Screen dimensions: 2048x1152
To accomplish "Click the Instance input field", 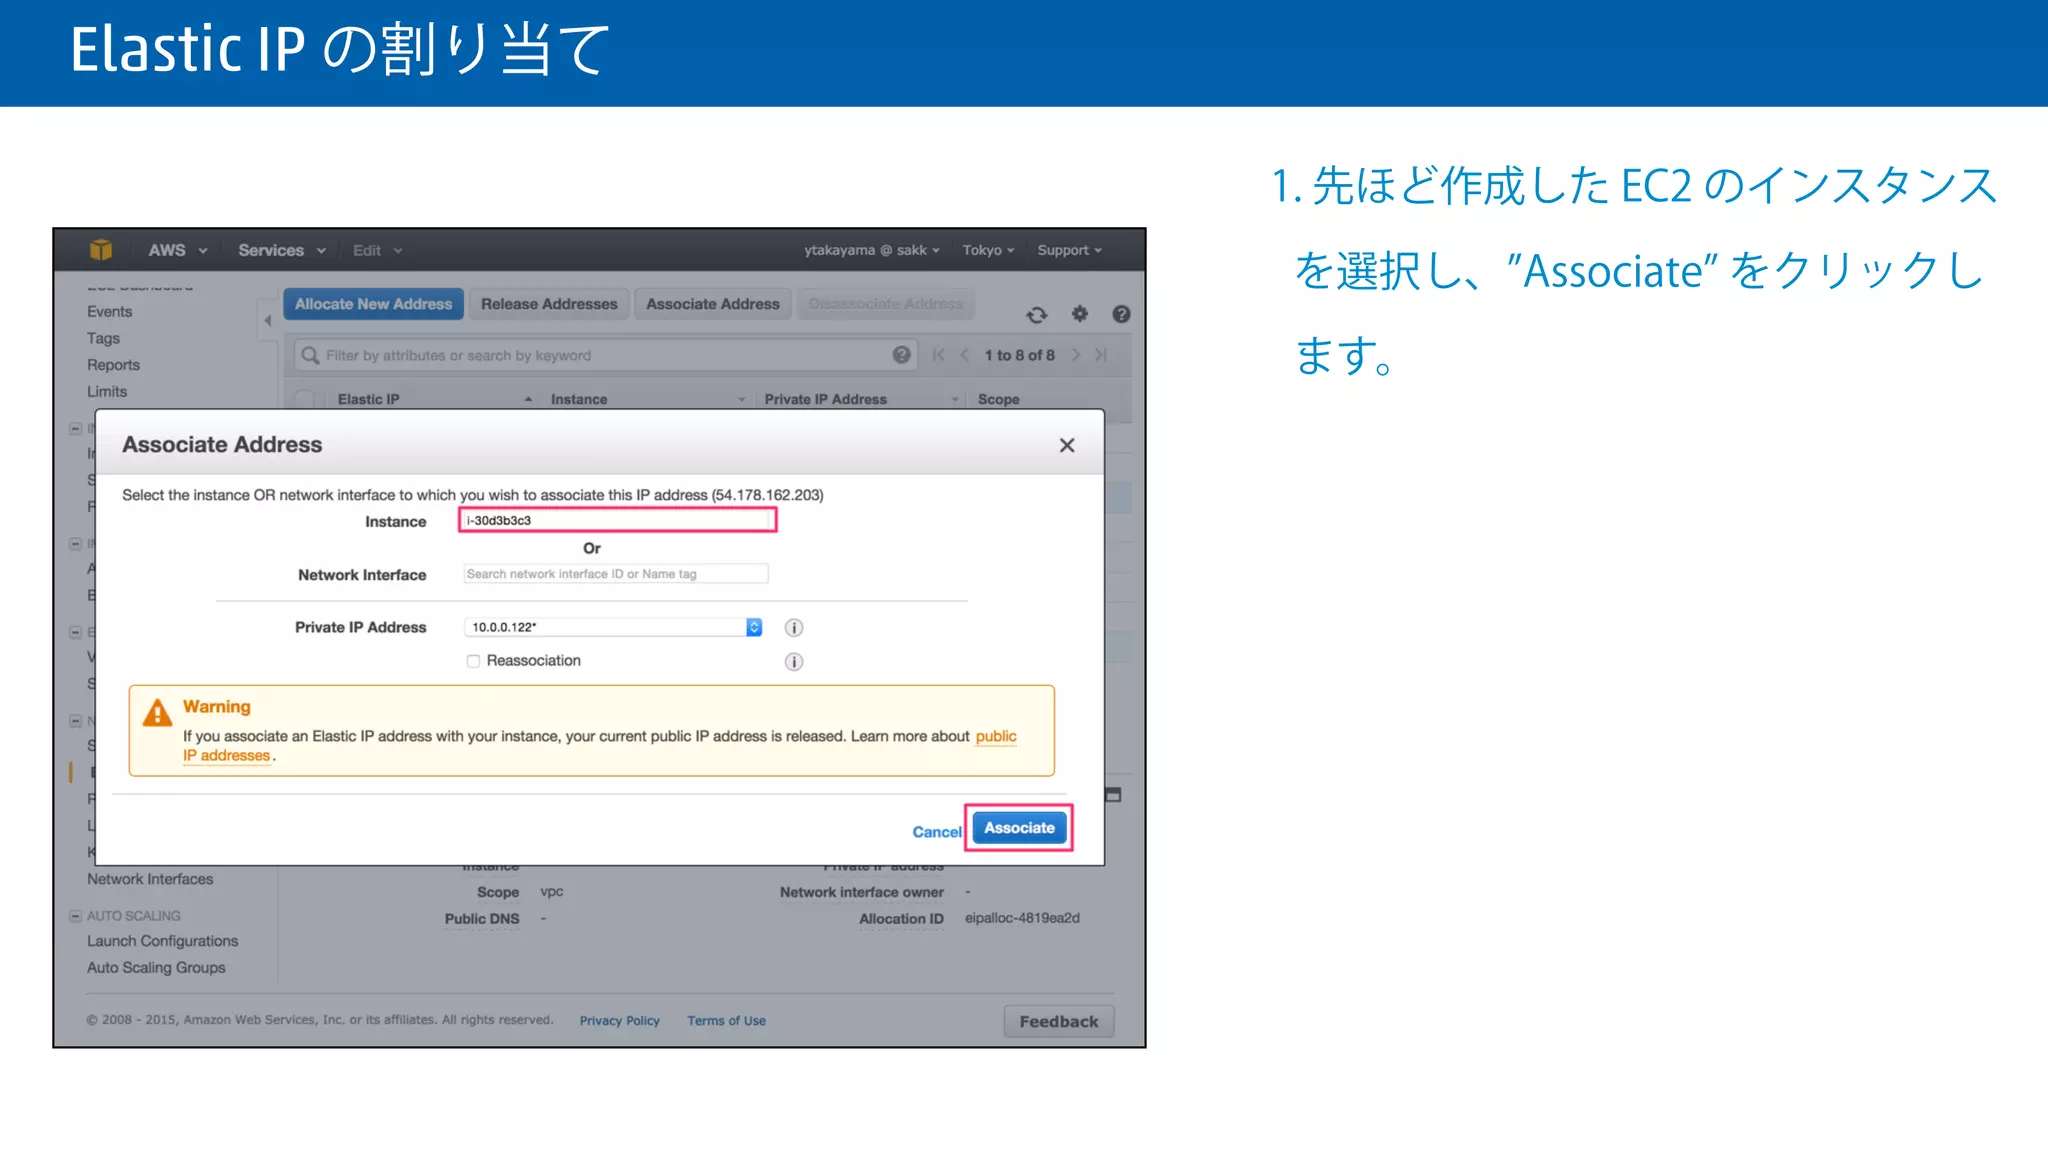I will pos(618,520).
